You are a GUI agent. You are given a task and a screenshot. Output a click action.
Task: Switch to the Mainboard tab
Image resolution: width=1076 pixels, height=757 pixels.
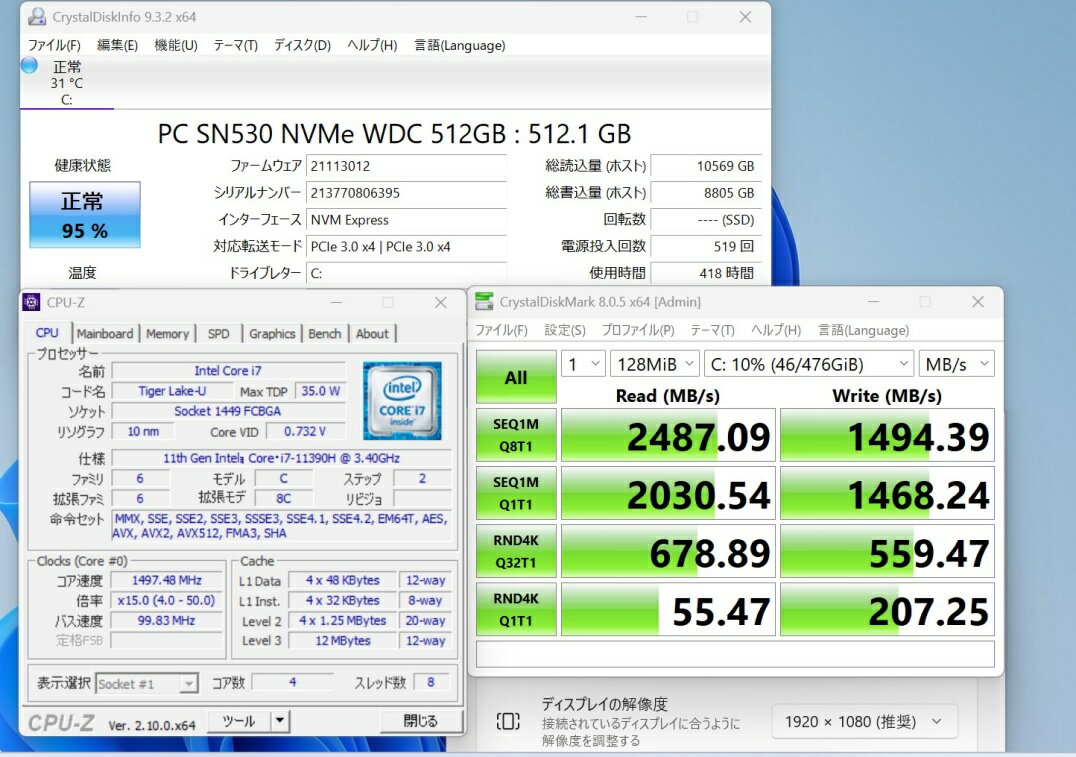click(105, 334)
